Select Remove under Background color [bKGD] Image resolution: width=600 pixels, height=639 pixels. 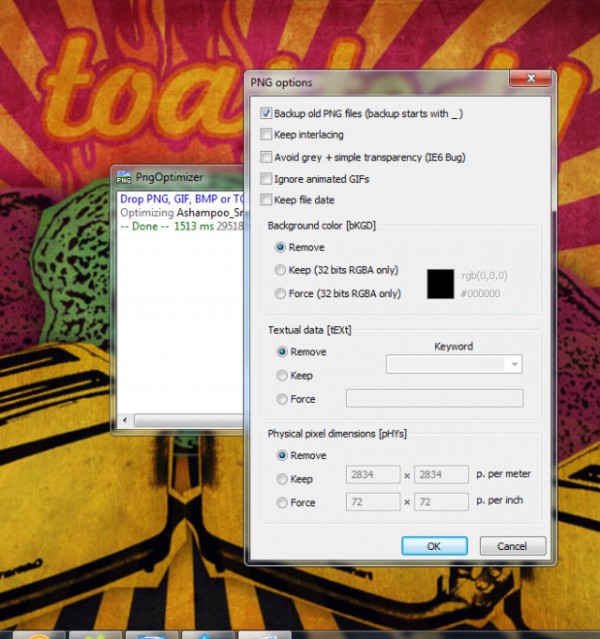click(280, 247)
